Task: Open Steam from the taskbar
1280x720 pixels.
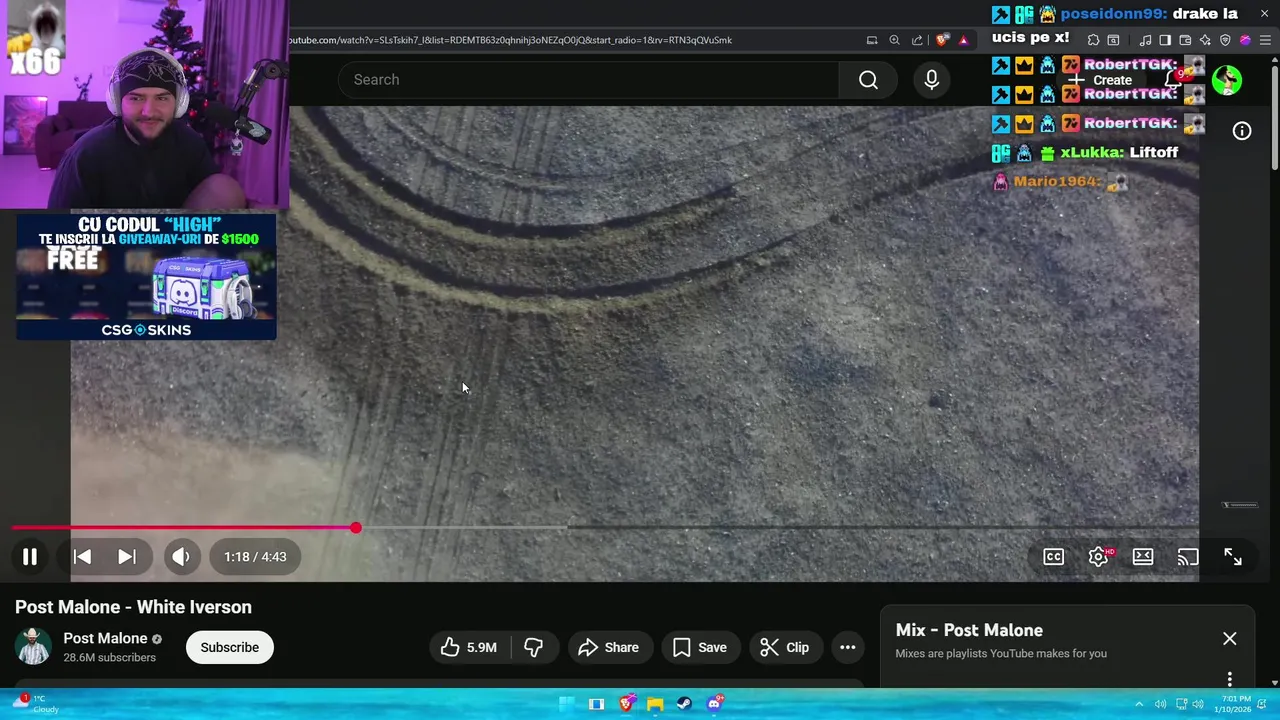Action: coord(684,704)
